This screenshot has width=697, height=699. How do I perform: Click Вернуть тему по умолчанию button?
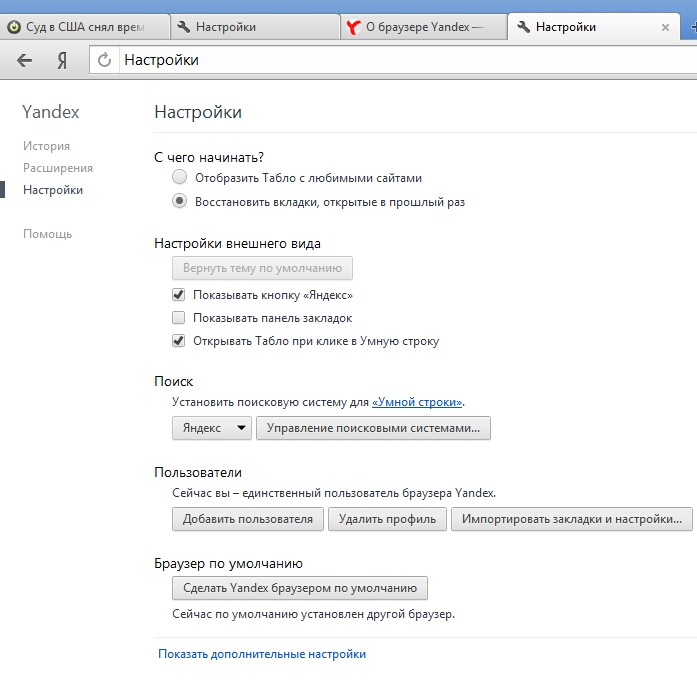(x=262, y=268)
